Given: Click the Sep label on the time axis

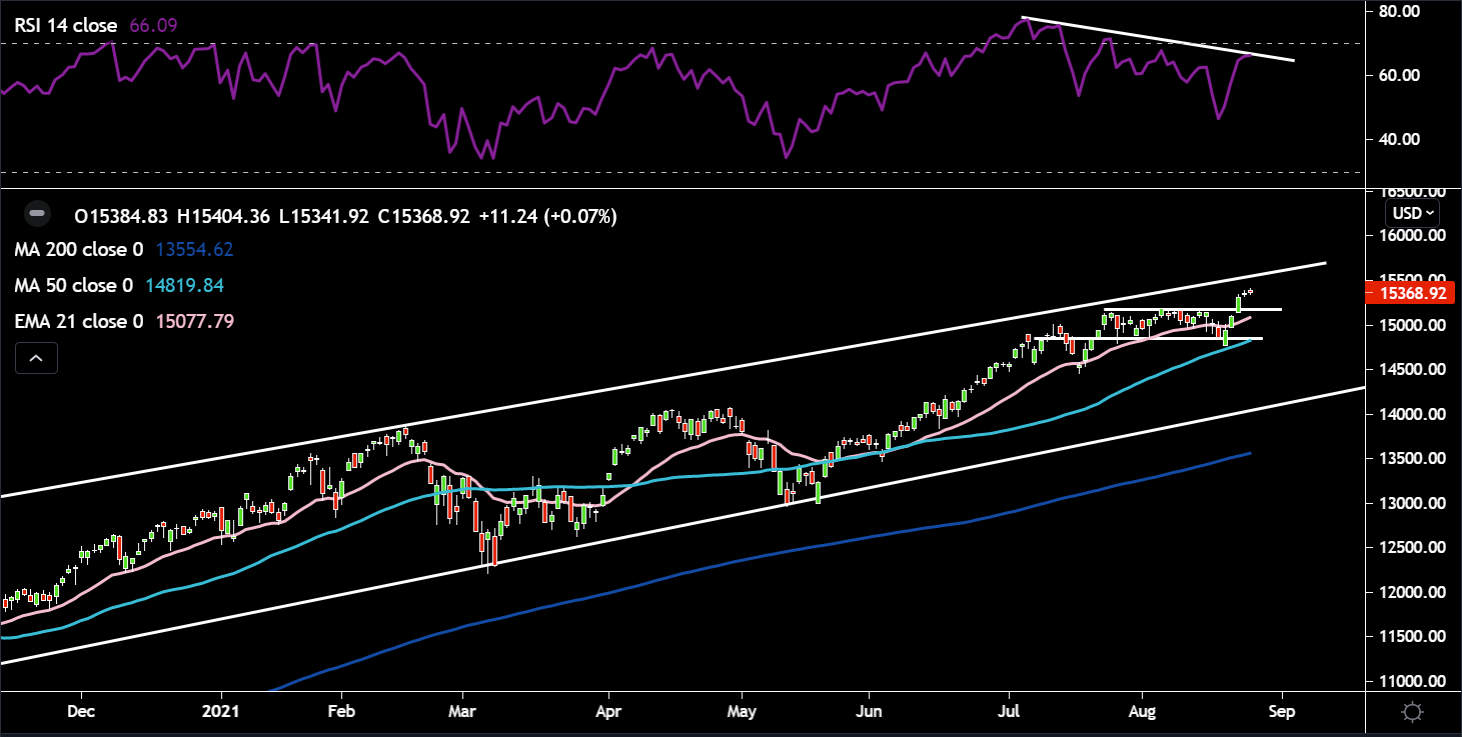Looking at the screenshot, I should [x=1283, y=711].
